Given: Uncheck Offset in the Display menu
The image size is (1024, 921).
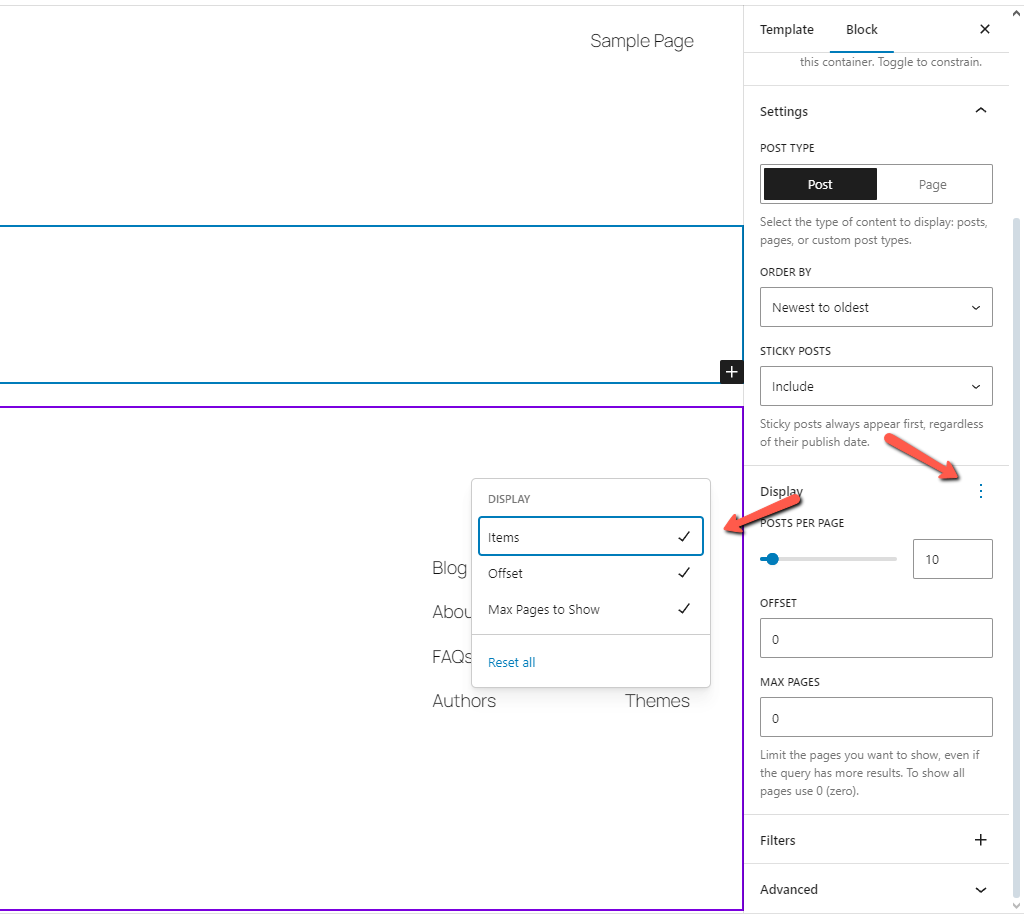Looking at the screenshot, I should coord(589,573).
